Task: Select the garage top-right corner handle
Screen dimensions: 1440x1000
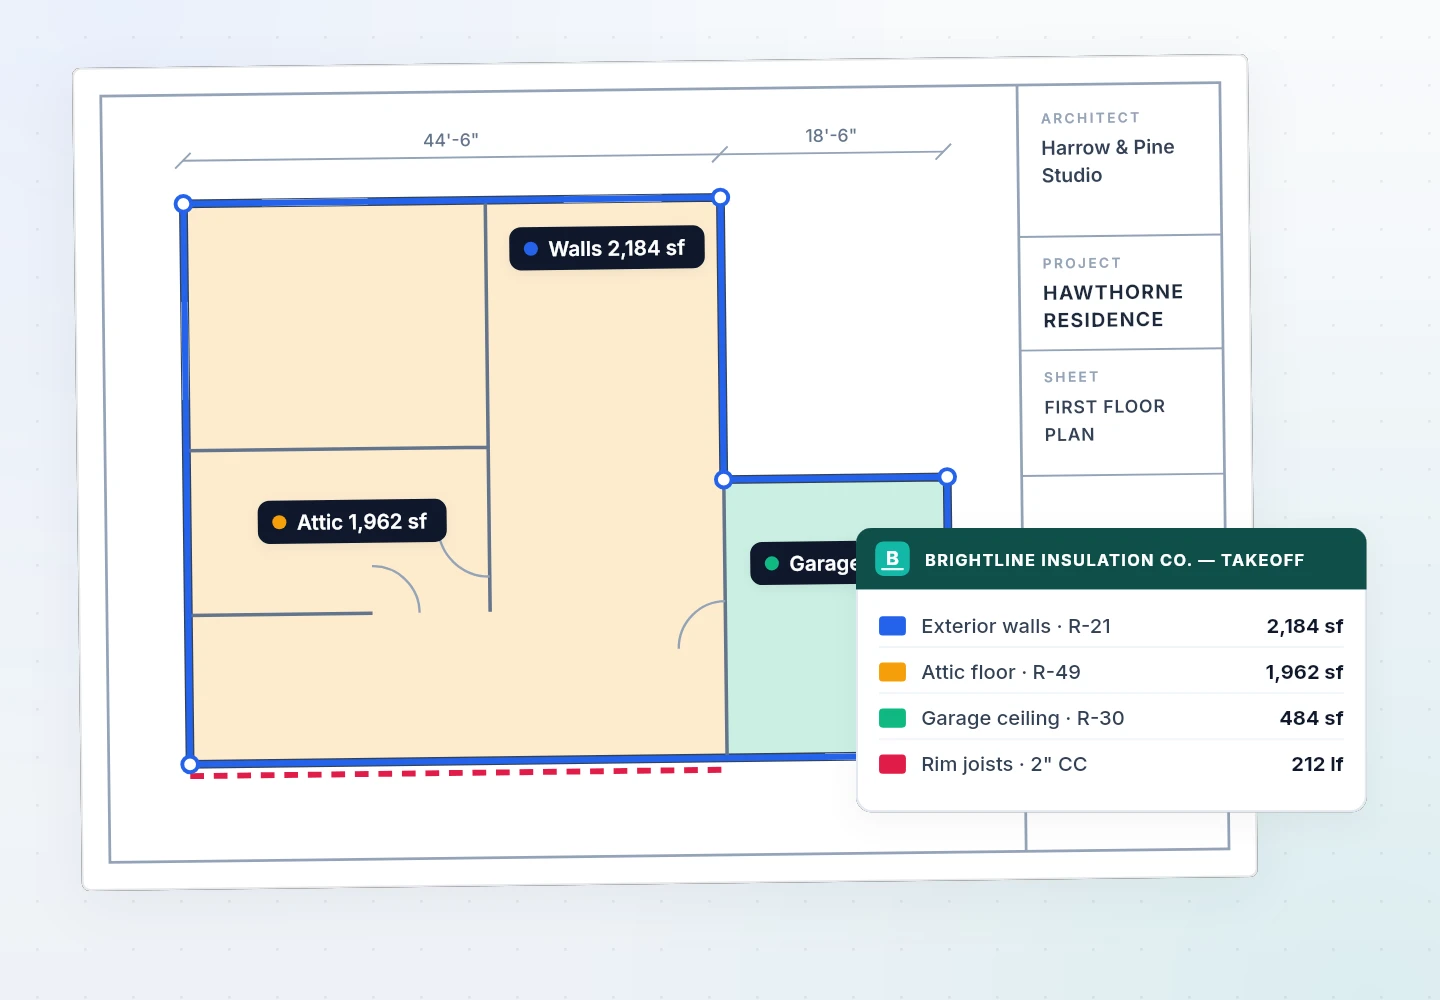Action: (x=948, y=477)
